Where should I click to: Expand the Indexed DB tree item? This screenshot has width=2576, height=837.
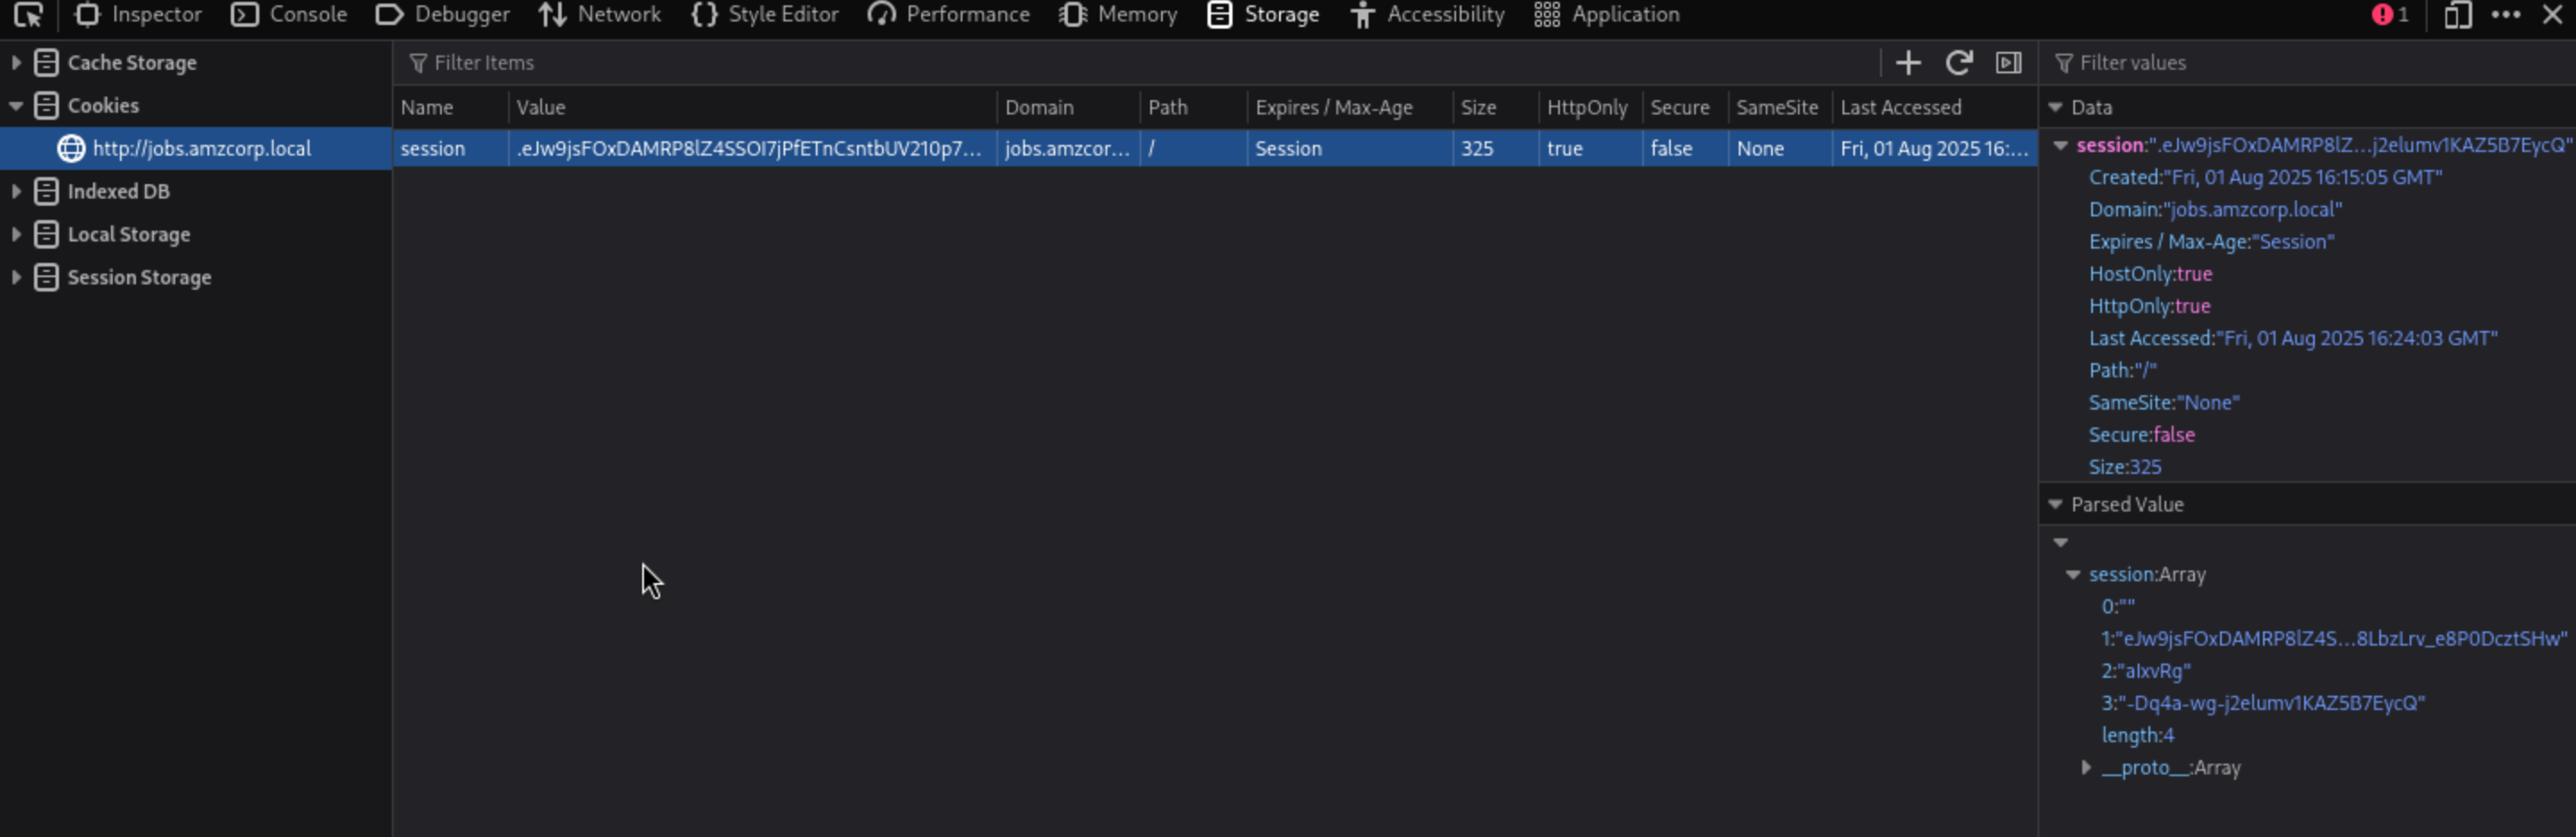(x=16, y=191)
